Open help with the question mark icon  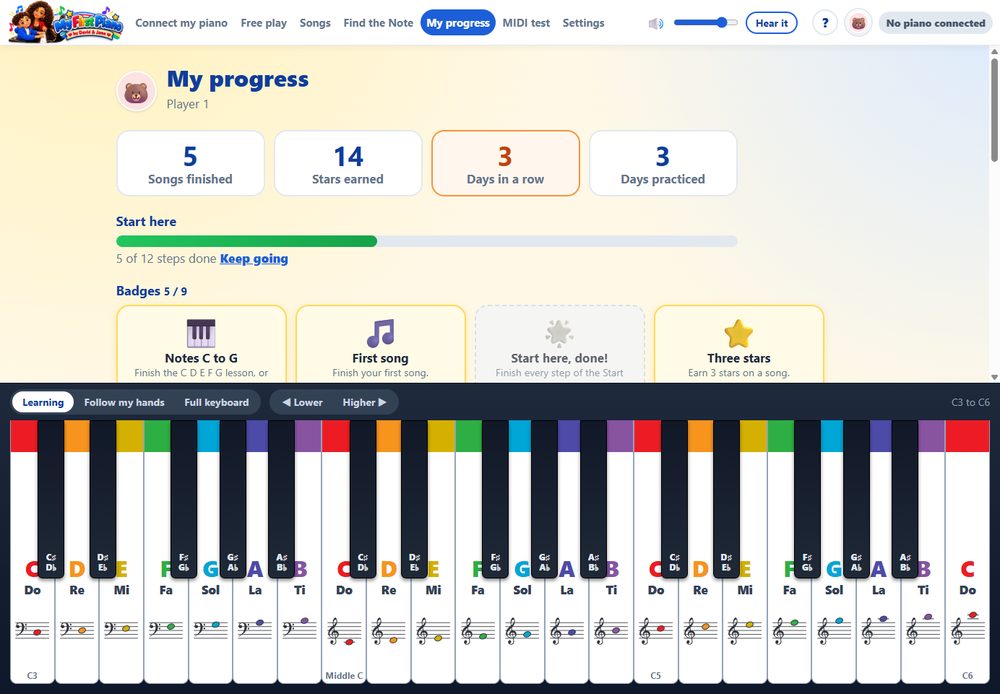pos(825,23)
